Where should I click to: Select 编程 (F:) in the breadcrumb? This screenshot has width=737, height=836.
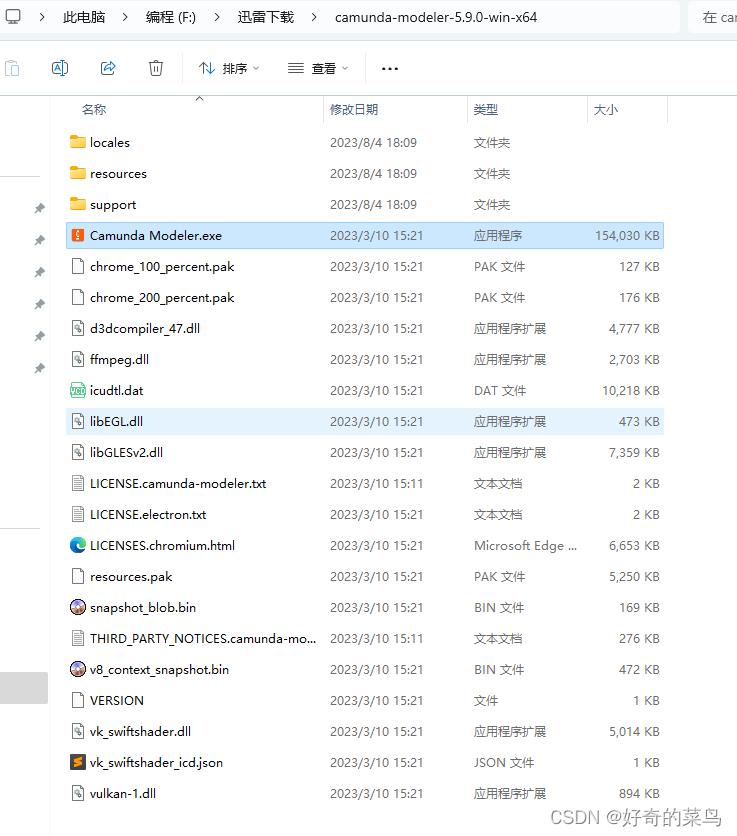[x=171, y=18]
